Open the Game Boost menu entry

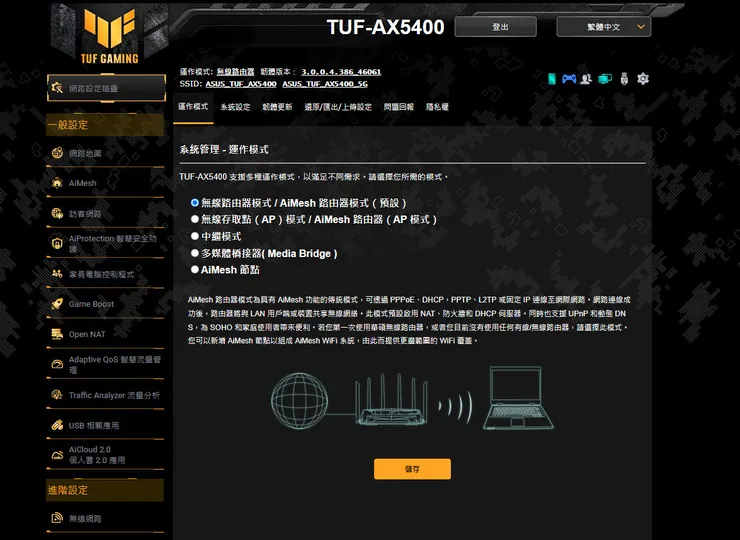coord(105,304)
